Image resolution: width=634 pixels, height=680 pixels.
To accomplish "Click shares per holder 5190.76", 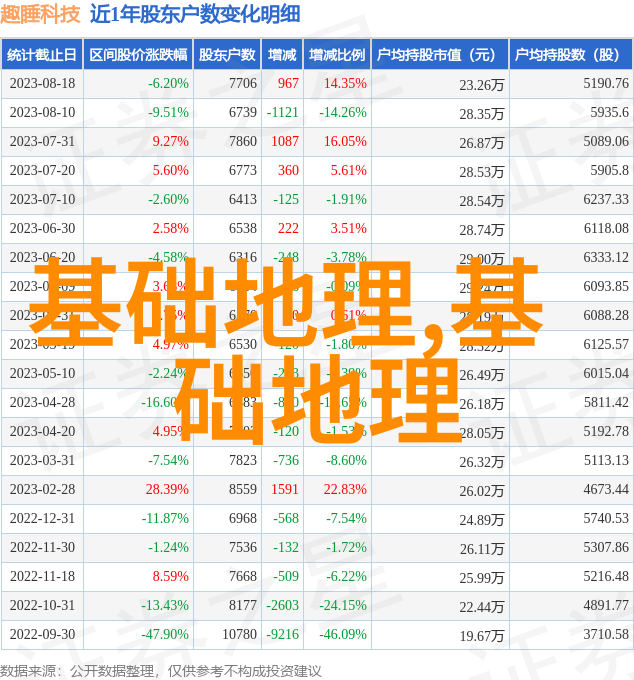I will (606, 83).
